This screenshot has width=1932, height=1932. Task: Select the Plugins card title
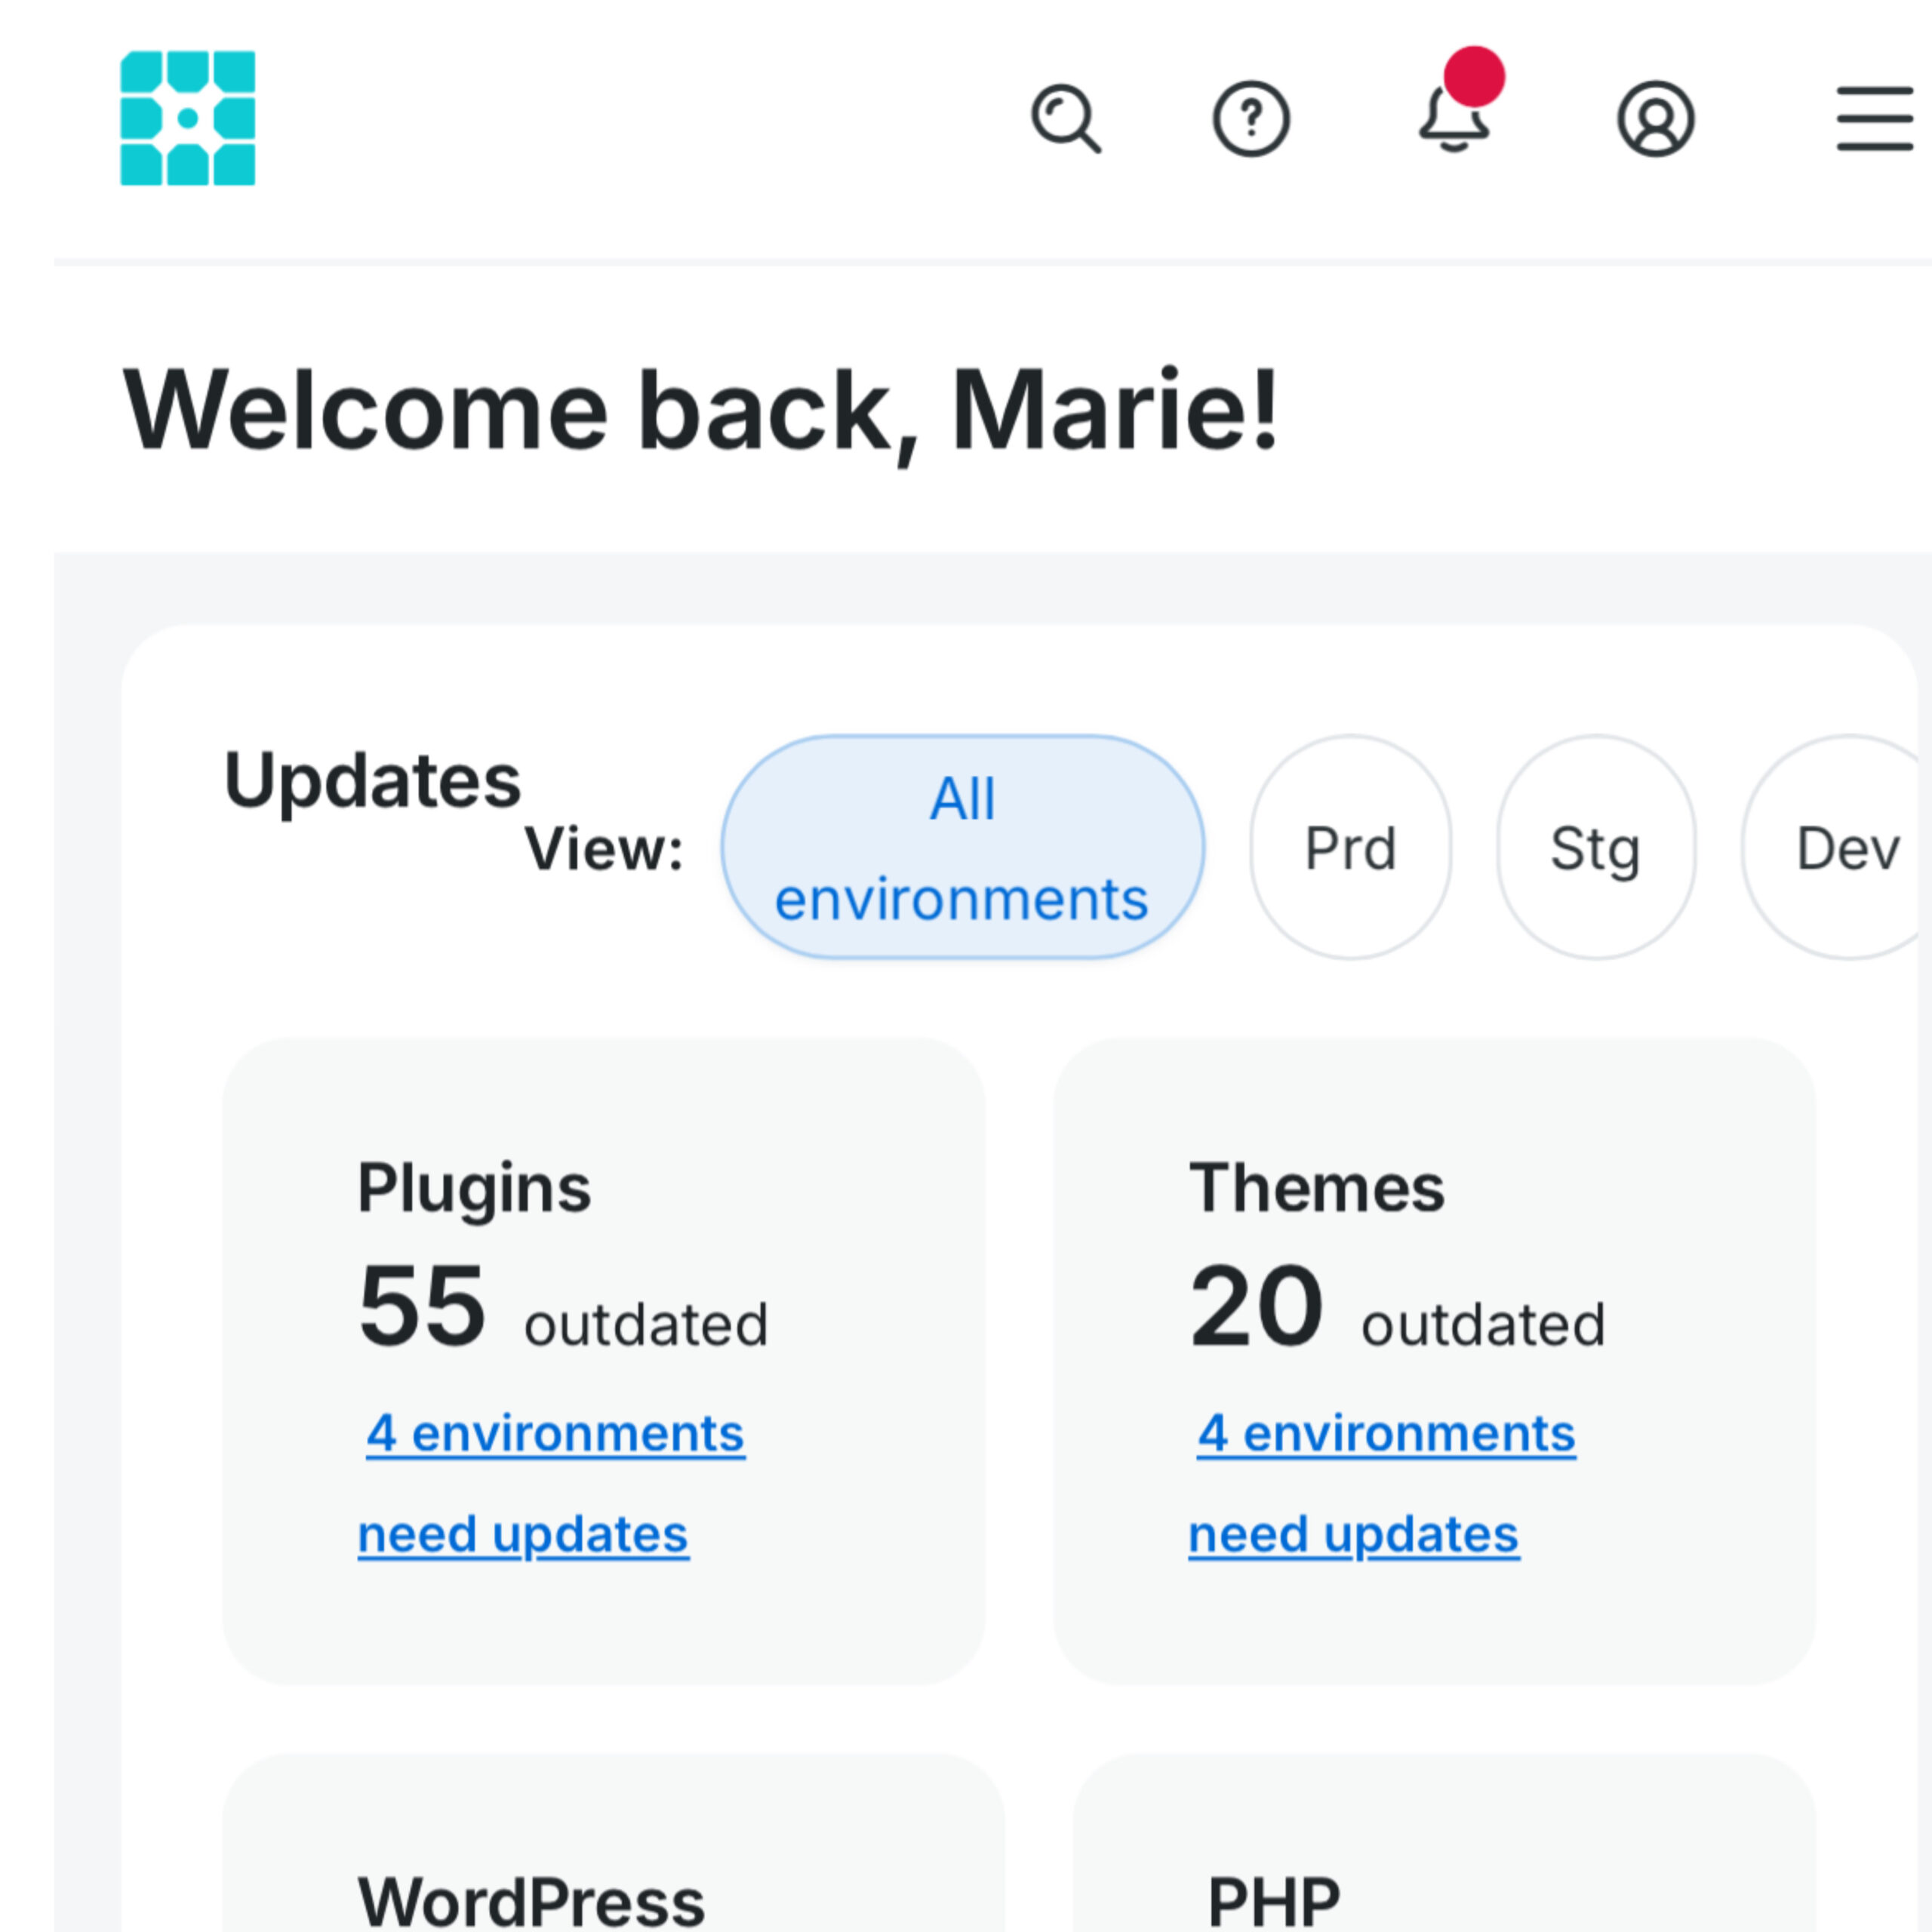click(474, 1189)
